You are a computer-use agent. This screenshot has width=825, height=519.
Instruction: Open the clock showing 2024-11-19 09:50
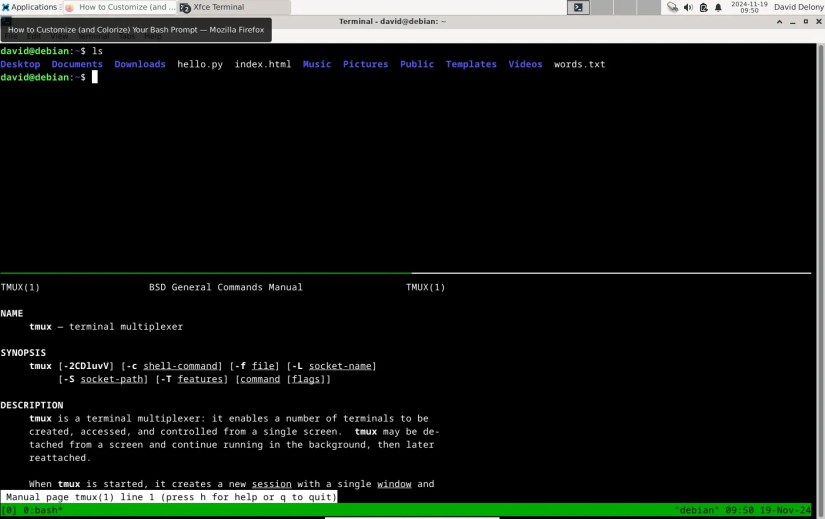coord(749,7)
